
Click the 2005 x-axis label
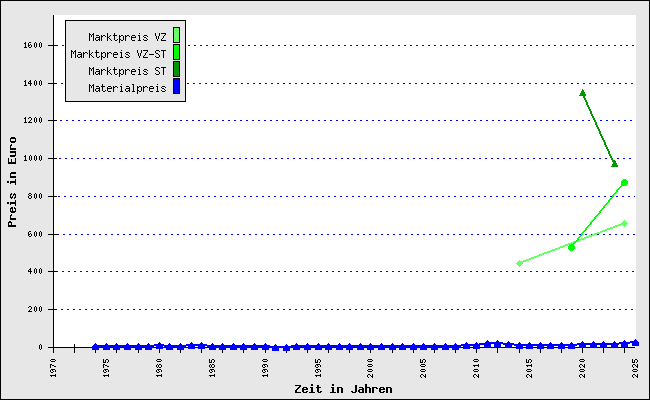click(423, 368)
